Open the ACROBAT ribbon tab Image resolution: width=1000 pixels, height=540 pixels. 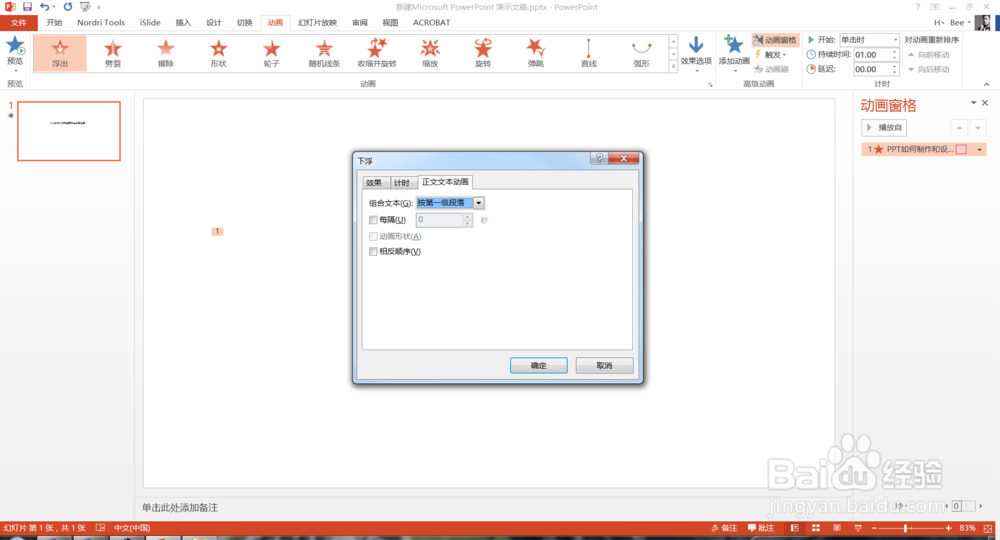point(432,22)
